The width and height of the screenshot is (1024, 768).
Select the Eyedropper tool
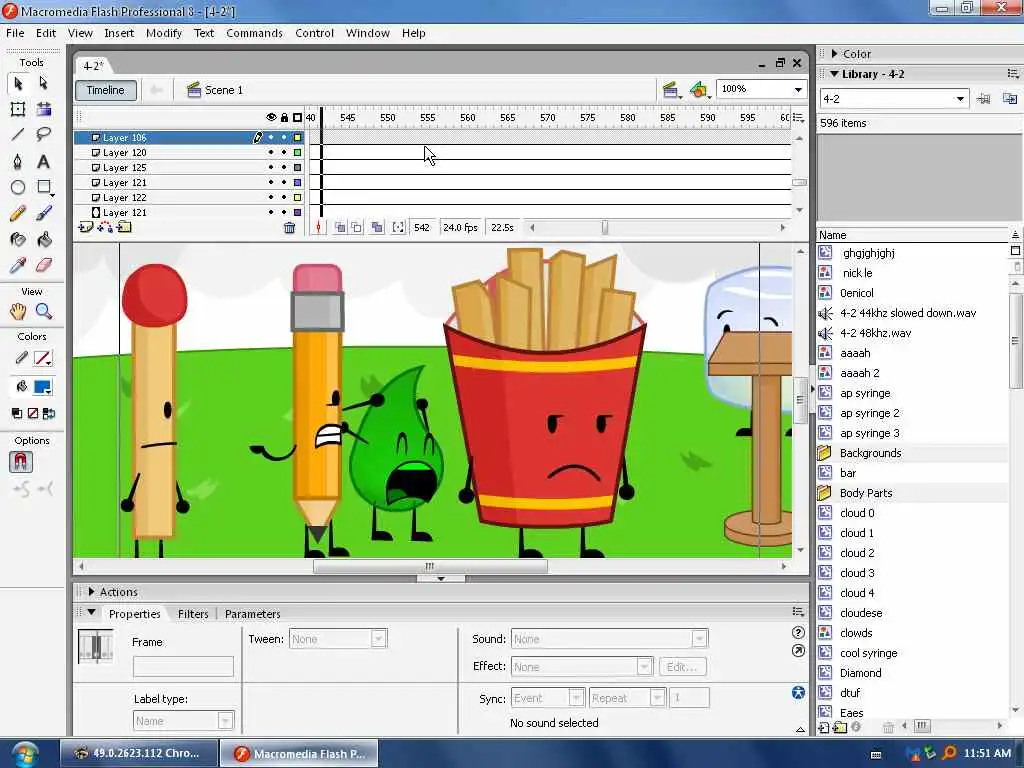[x=18, y=265]
